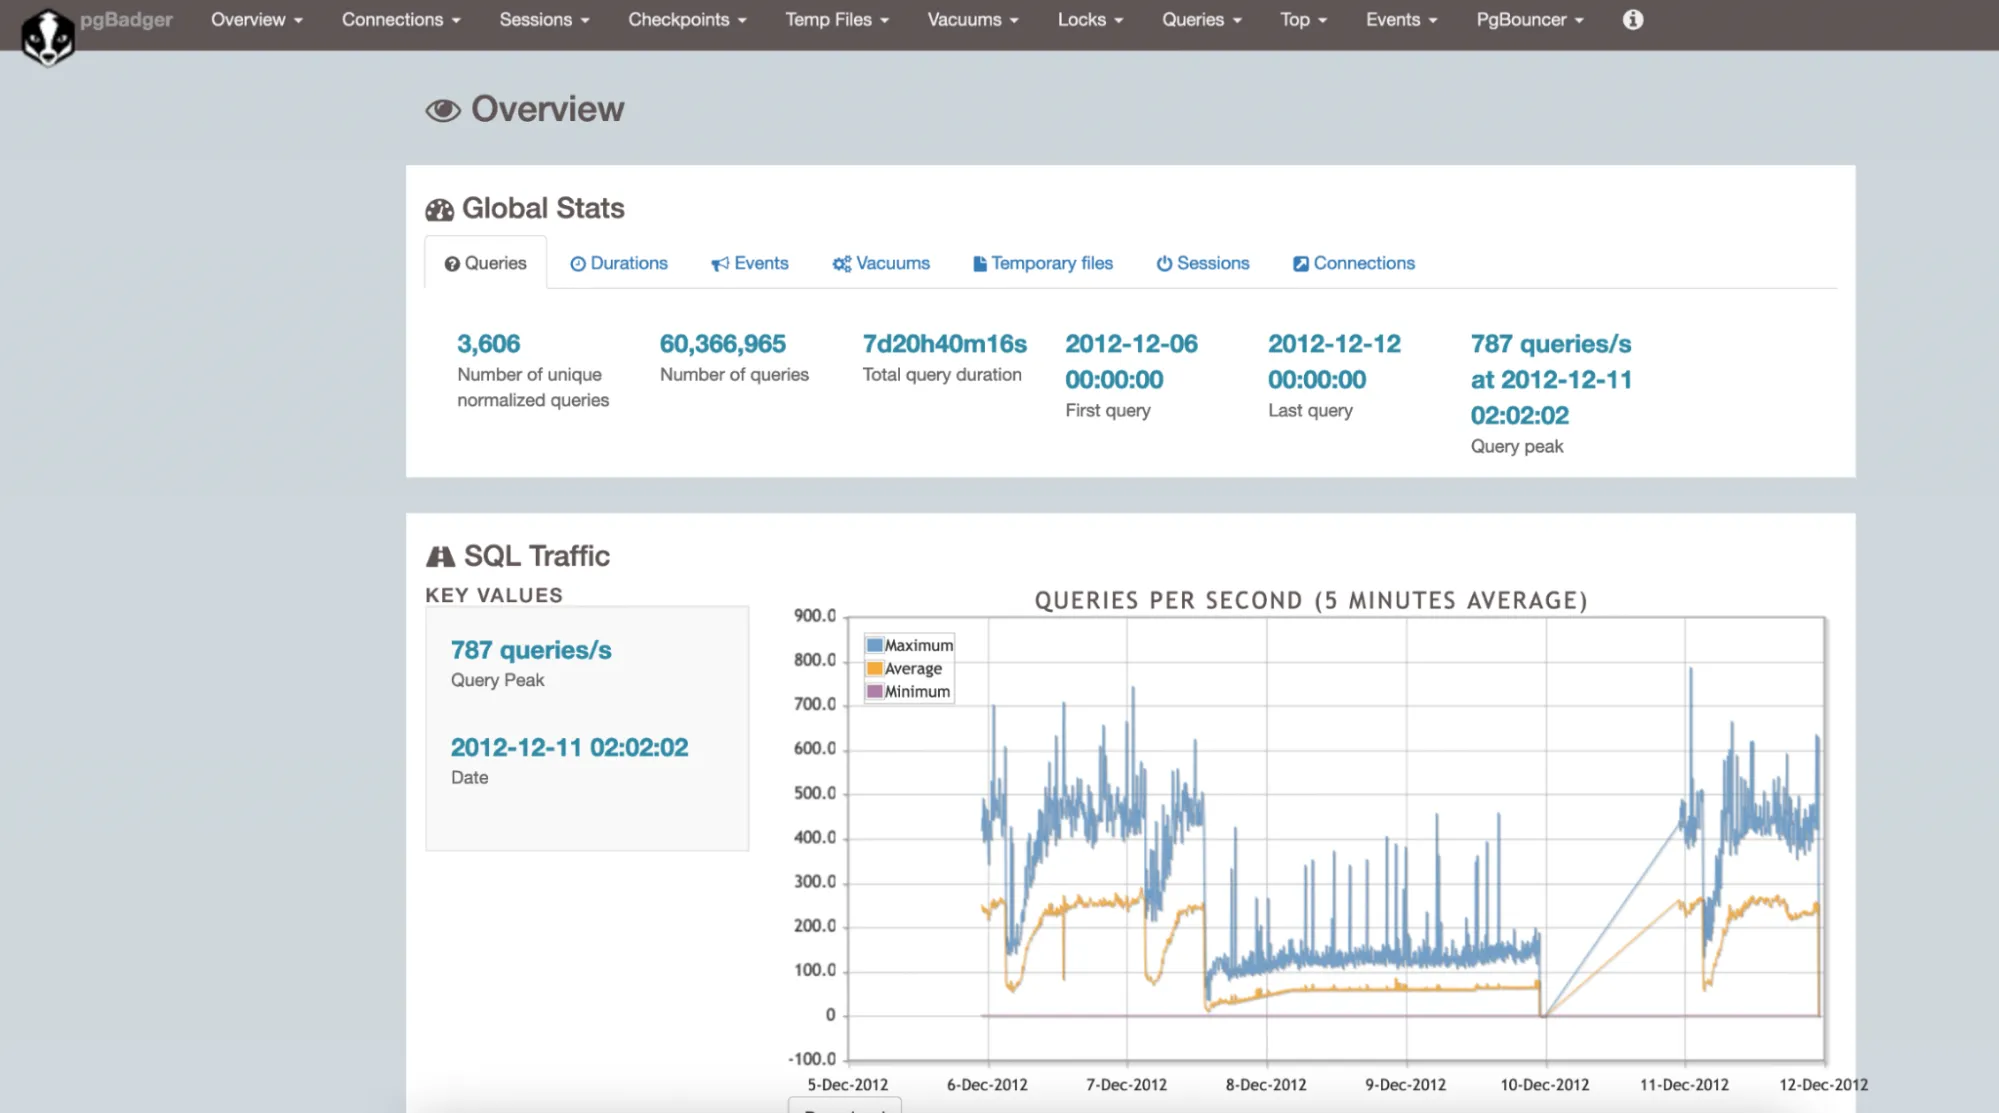The height and width of the screenshot is (1113, 1999).
Task: Click the gears icon on Vacuums tab
Action: pos(841,264)
